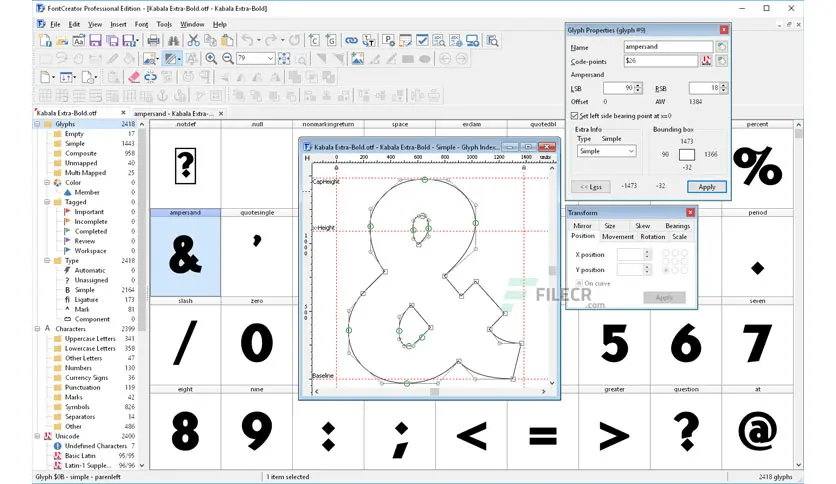Click the Zoom Out magnifier icon
Image resolution: width=836 pixels, height=484 pixels.
[226, 59]
